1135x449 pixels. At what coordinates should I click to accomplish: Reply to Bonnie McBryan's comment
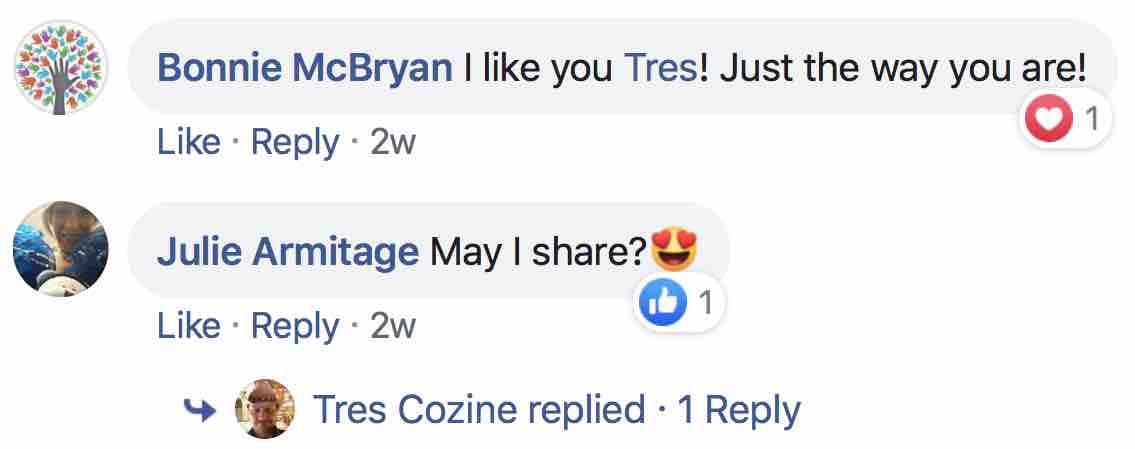click(x=294, y=143)
